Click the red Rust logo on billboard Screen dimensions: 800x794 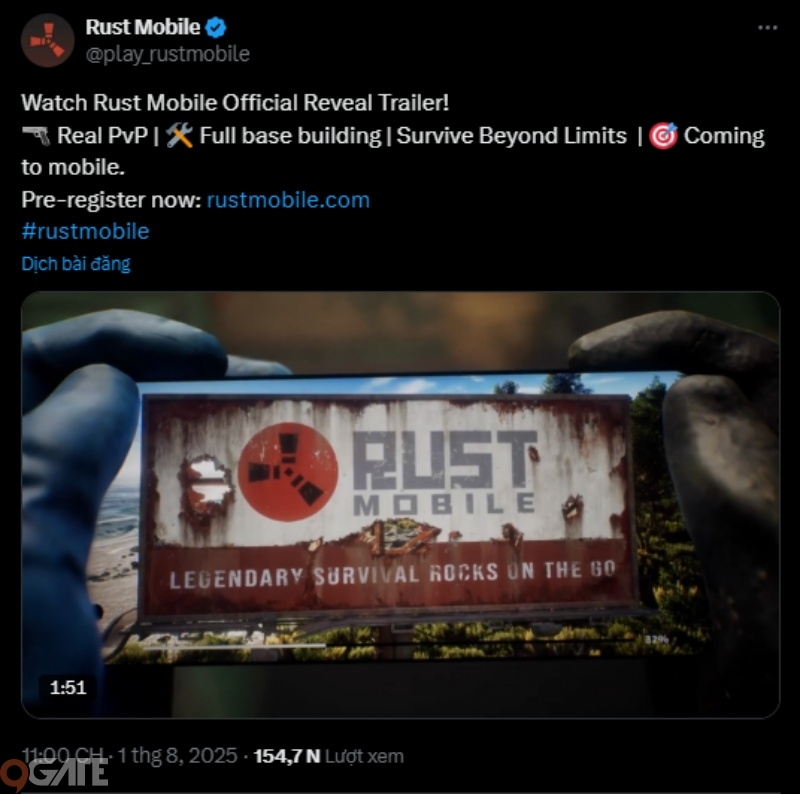(288, 471)
